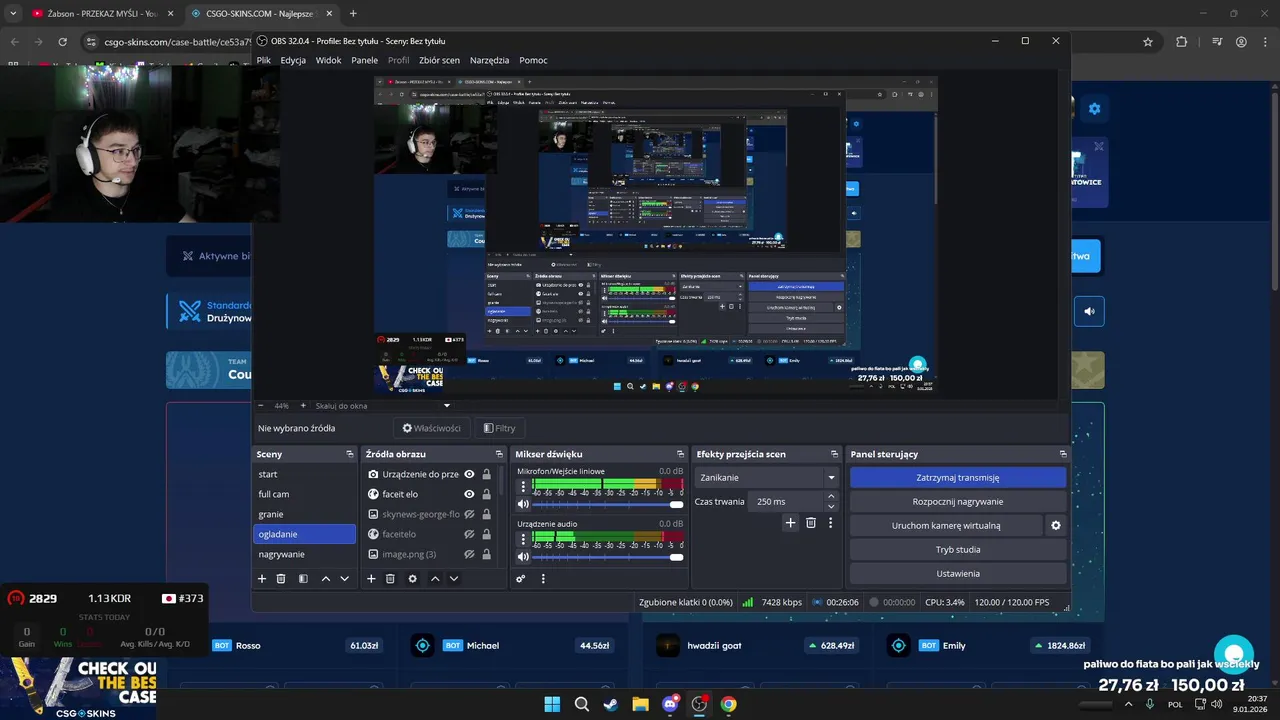Undock the Sceny panel
The image size is (1280, 720).
[350, 454]
